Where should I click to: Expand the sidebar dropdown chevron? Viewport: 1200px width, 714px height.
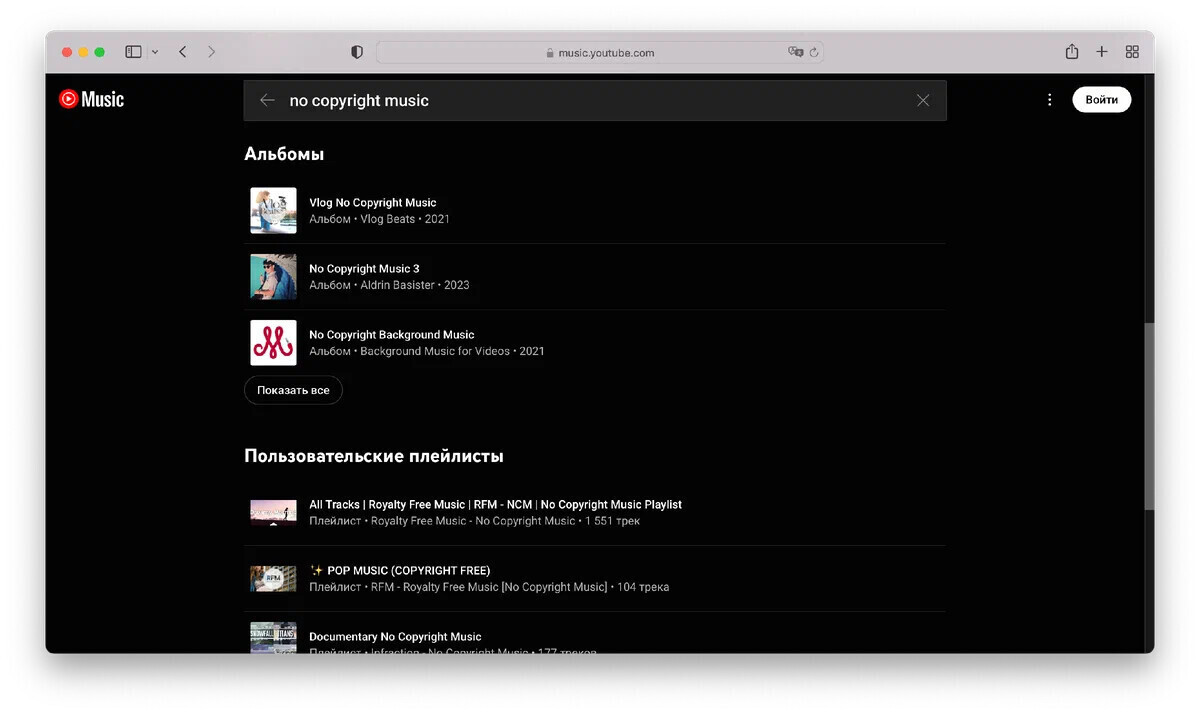click(x=155, y=52)
